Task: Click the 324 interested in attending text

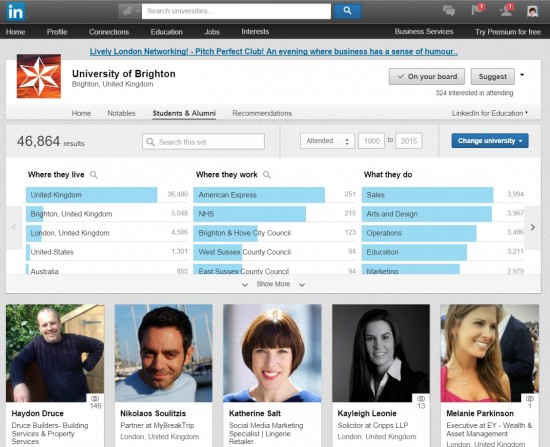Action: pyautogui.click(x=474, y=93)
